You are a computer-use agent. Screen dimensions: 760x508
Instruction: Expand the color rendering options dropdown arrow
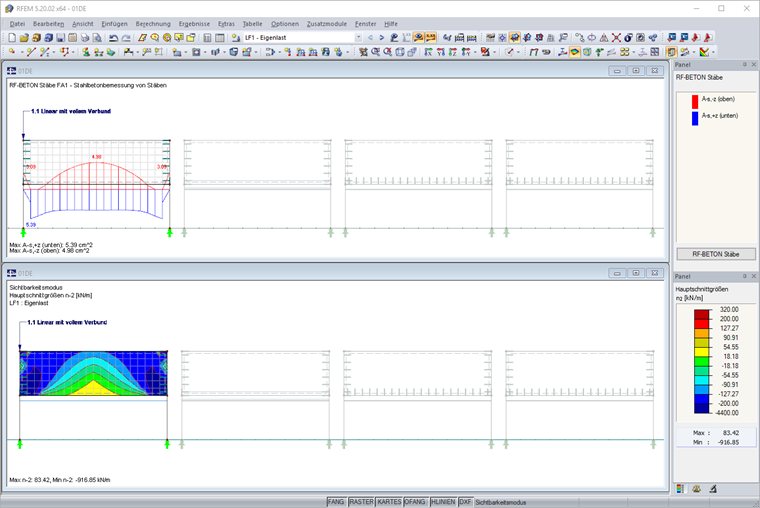click(x=713, y=52)
